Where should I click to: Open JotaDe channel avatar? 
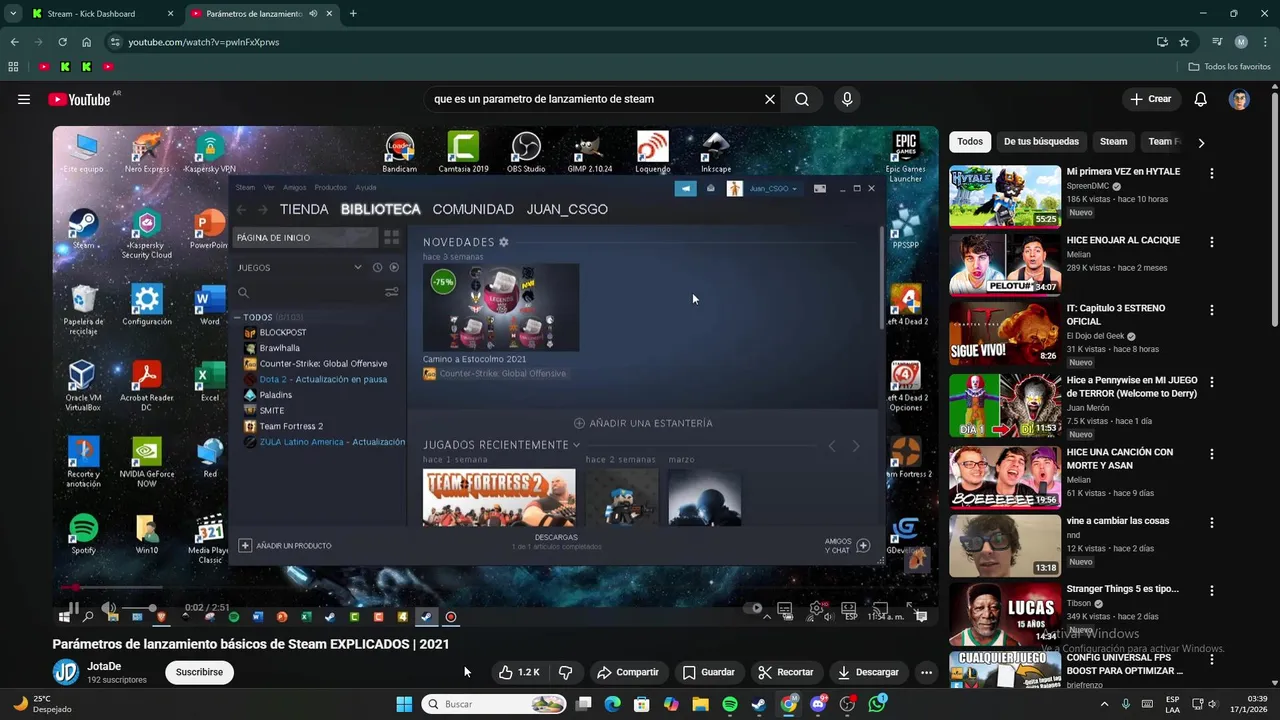(66, 672)
